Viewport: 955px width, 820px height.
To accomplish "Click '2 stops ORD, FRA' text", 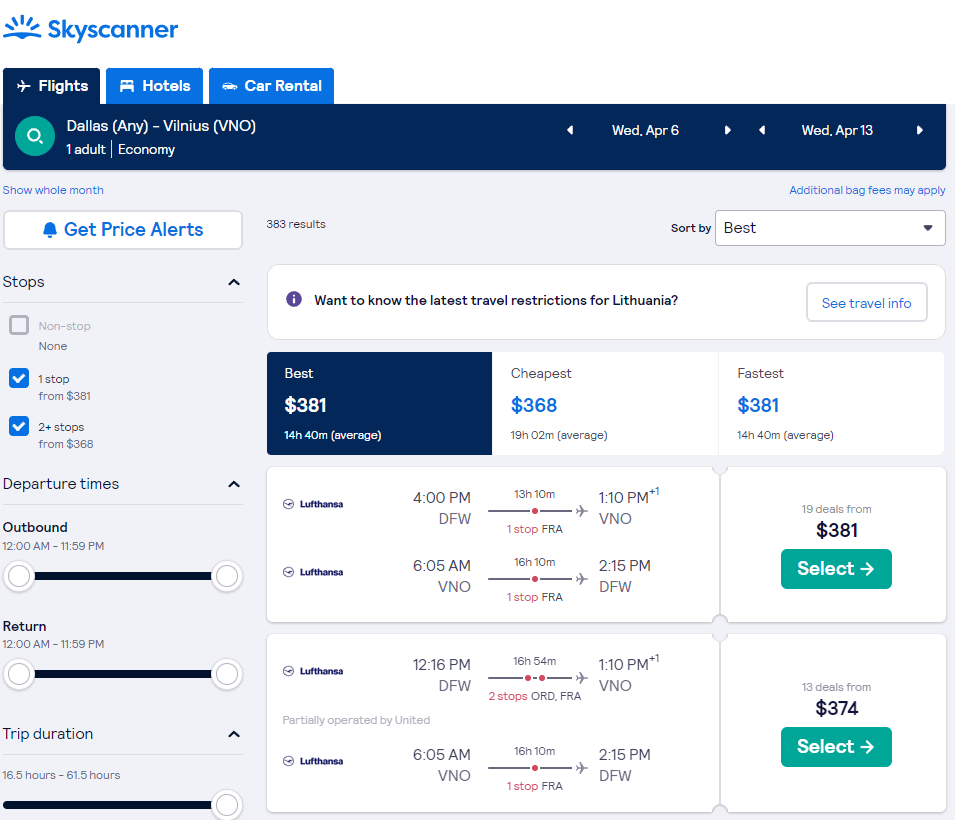I will 534,696.
